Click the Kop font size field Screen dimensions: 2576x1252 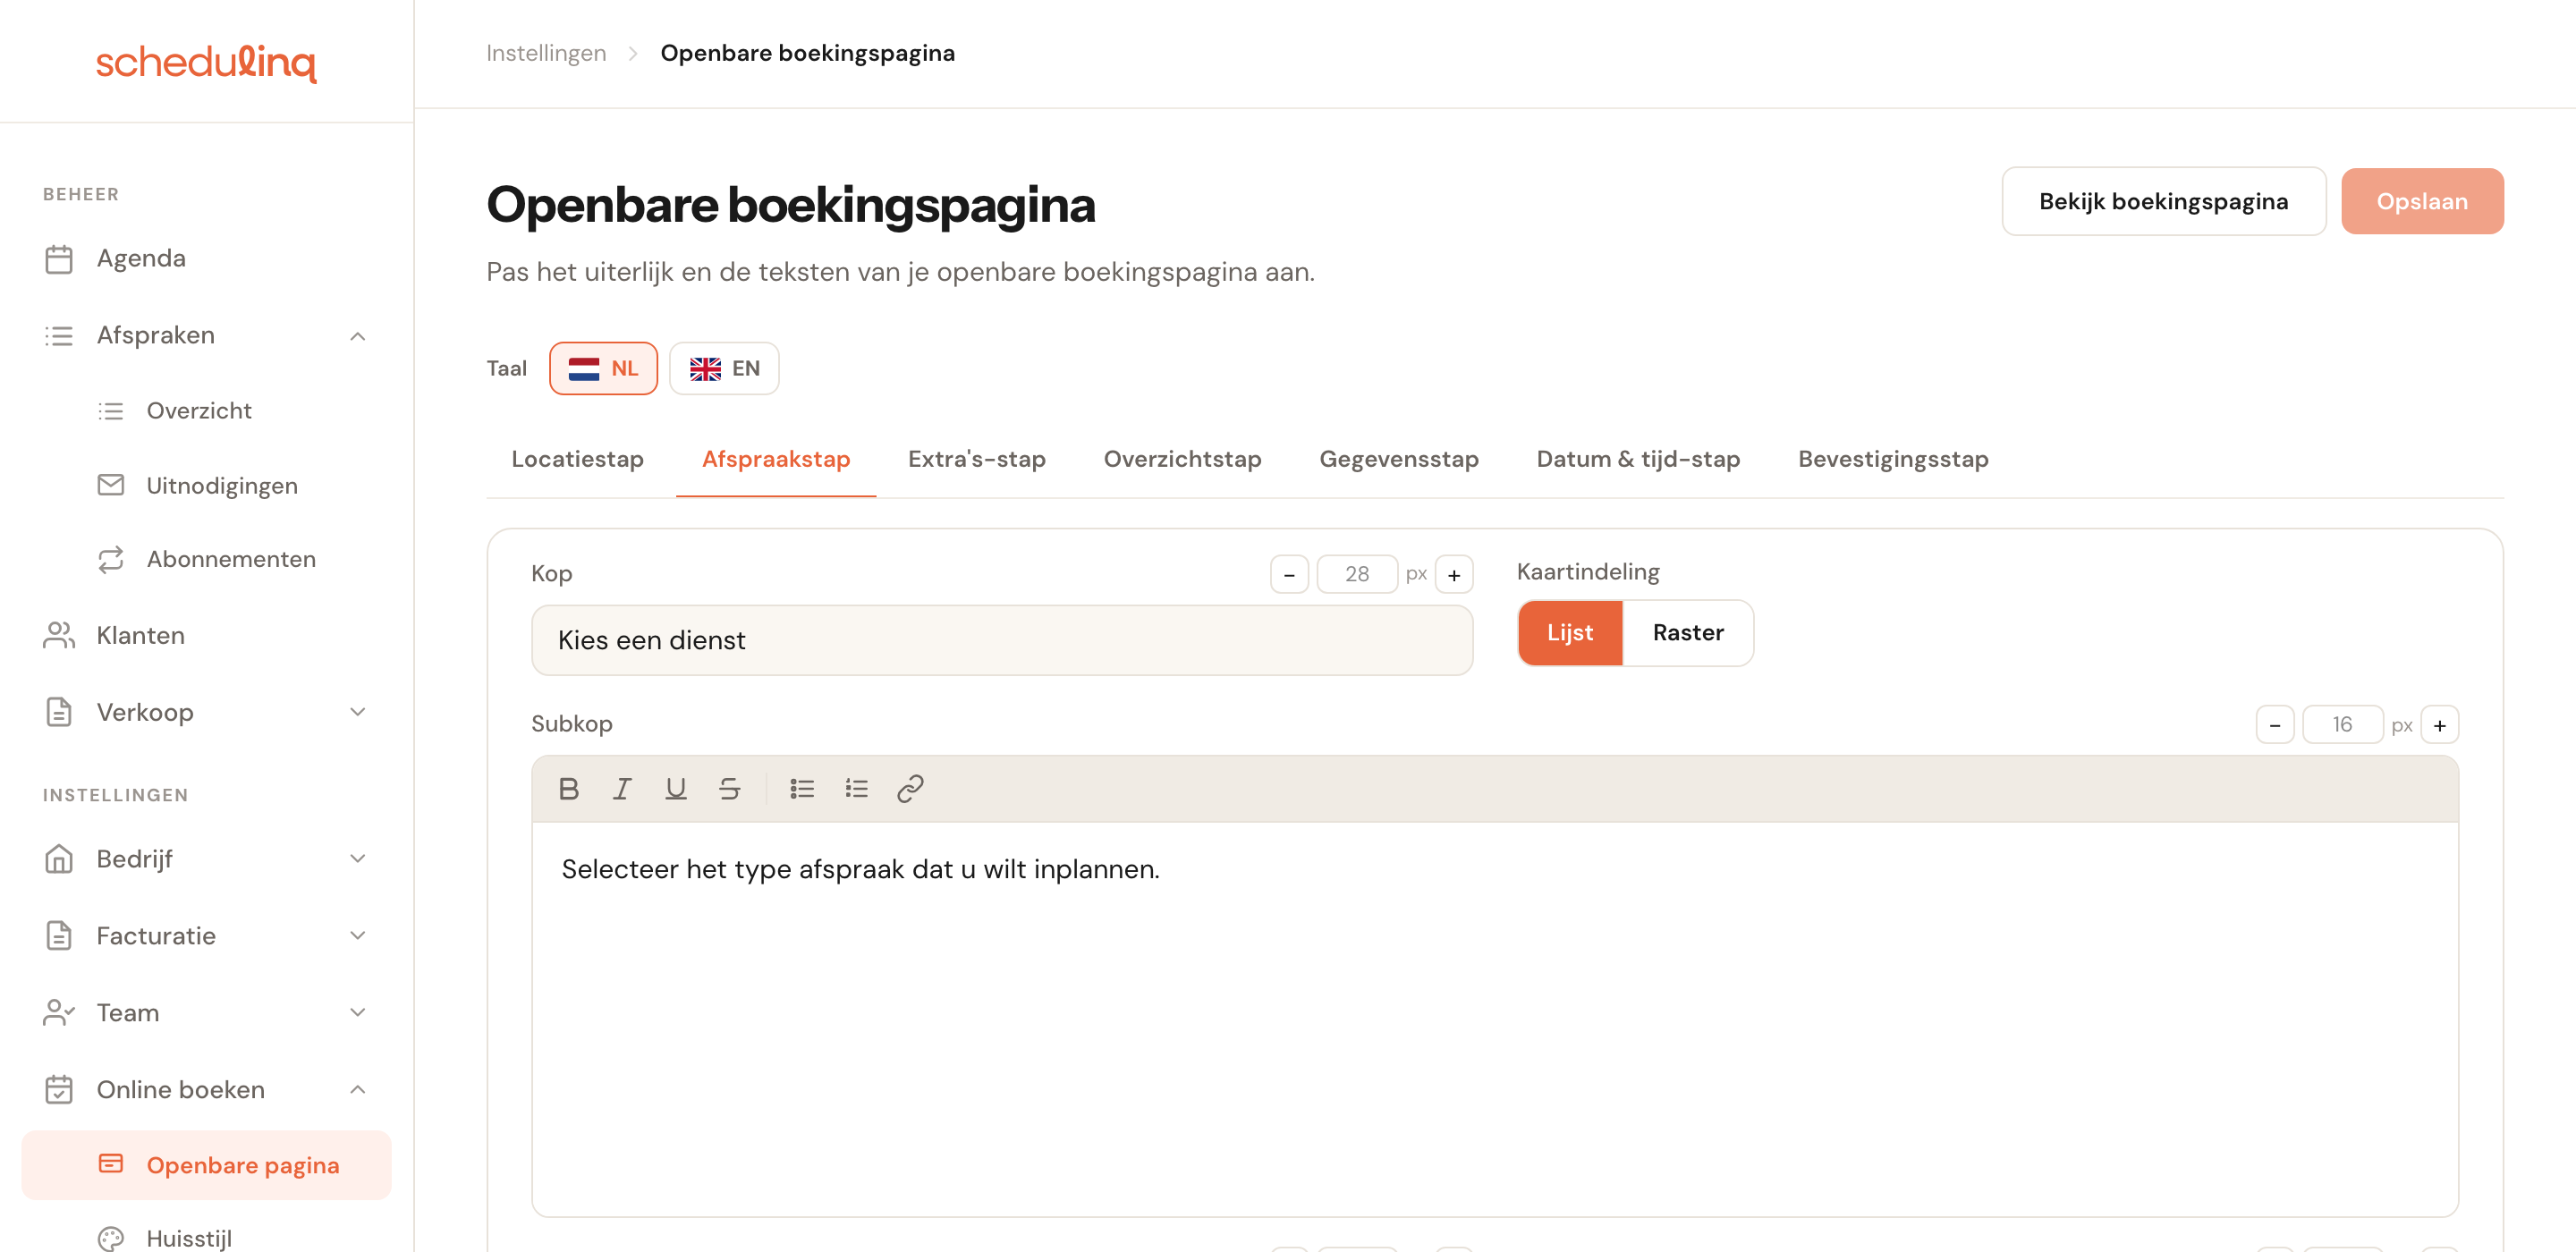[x=1357, y=574]
